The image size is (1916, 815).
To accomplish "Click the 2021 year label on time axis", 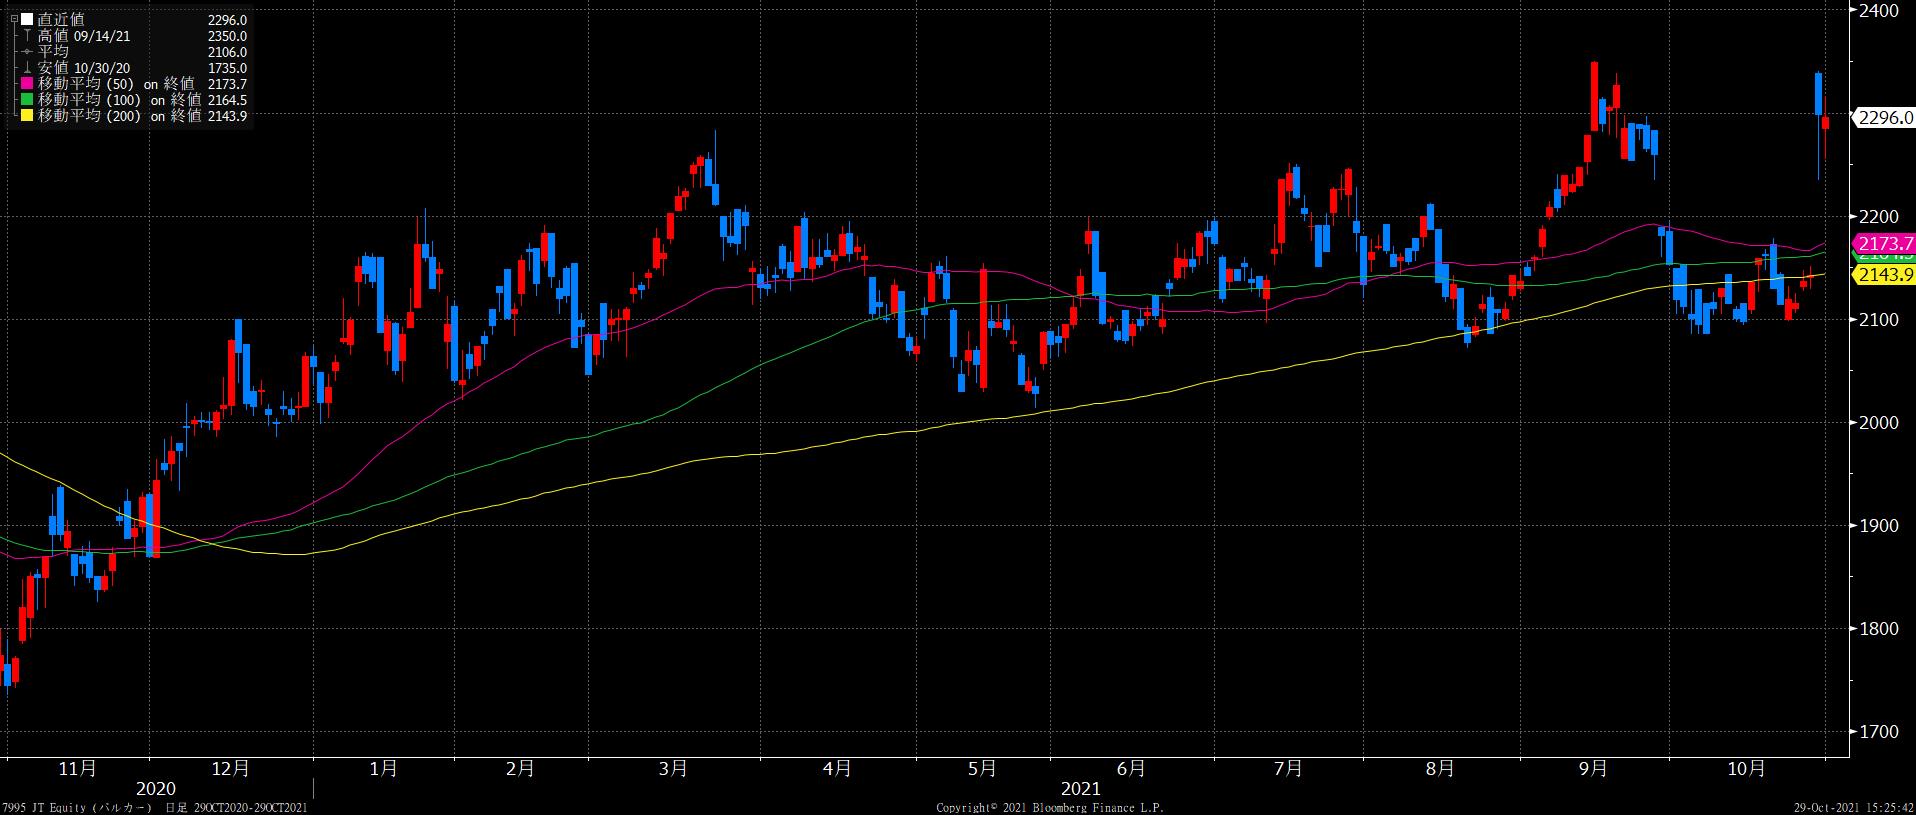I will click(x=1080, y=789).
